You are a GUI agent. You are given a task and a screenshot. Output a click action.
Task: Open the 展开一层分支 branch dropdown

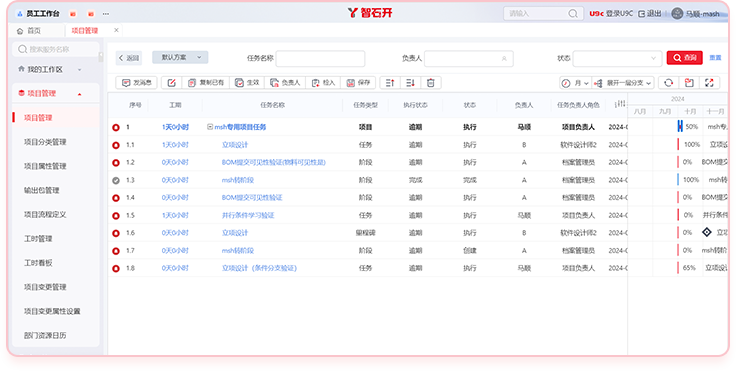(x=623, y=83)
